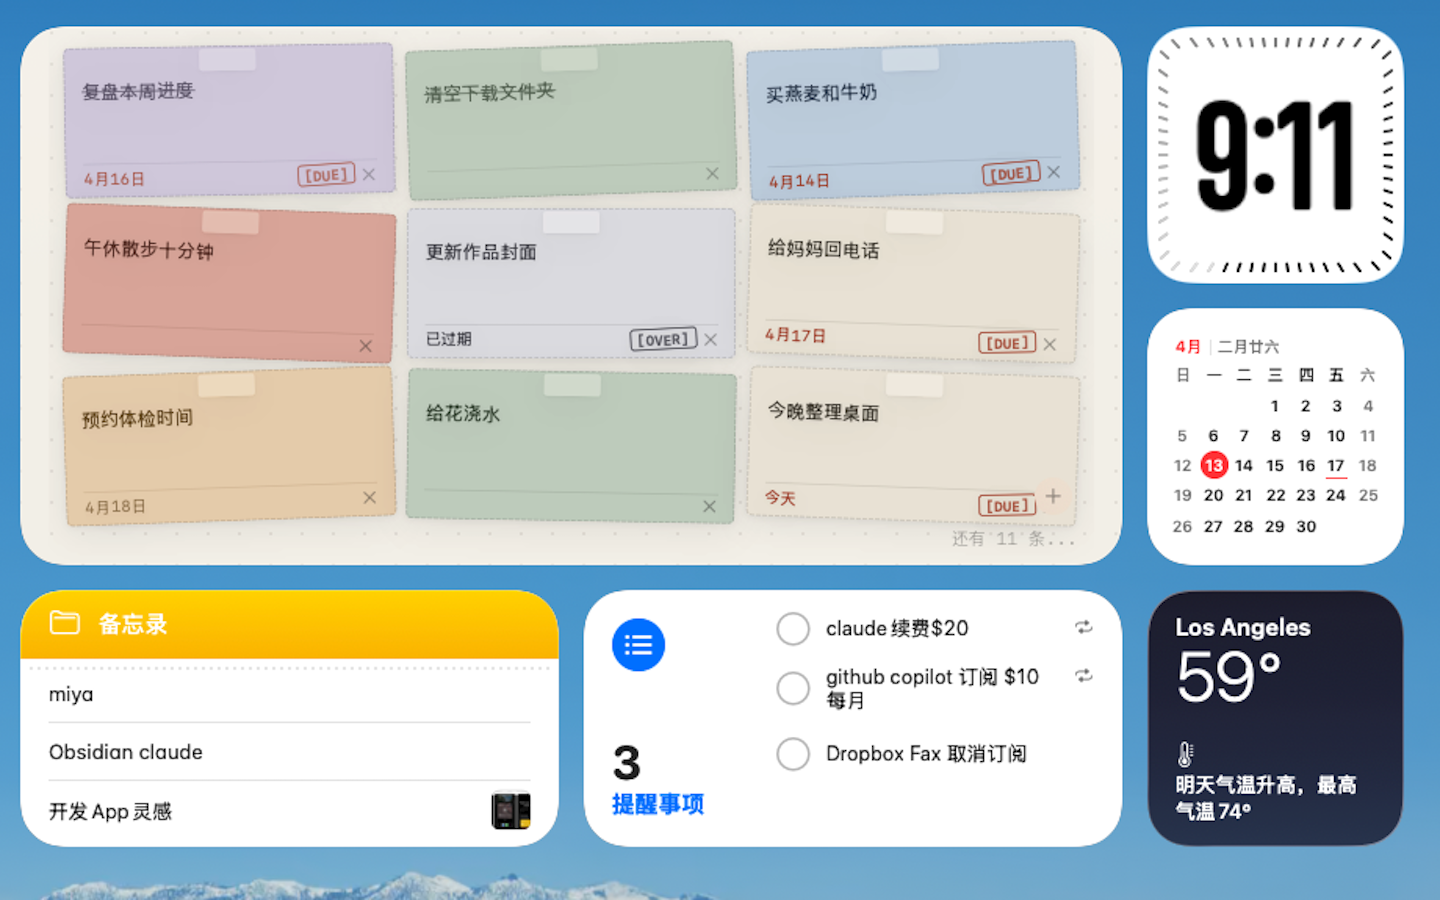Image resolution: width=1440 pixels, height=900 pixels.
Task: Check off the claude 续费$20 reminder
Action: pos(793,628)
